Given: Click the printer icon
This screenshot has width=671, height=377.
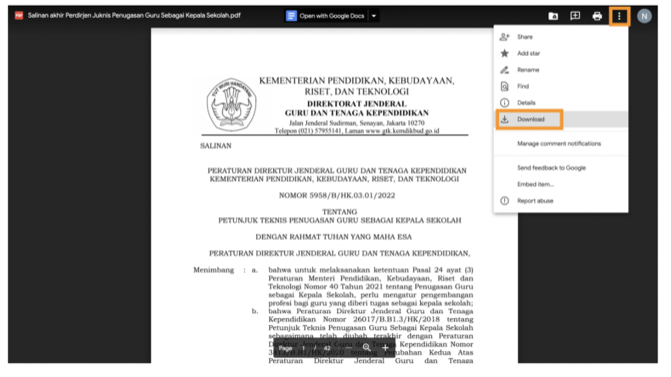Looking at the screenshot, I should coord(597,16).
